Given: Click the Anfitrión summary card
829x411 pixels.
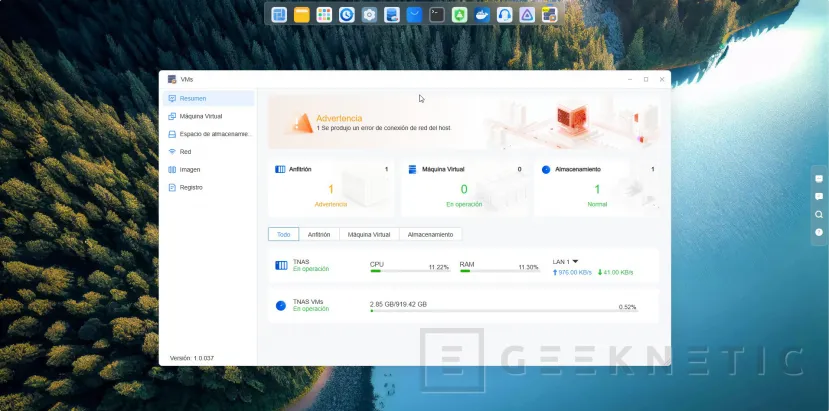Looking at the screenshot, I should click(x=331, y=187).
